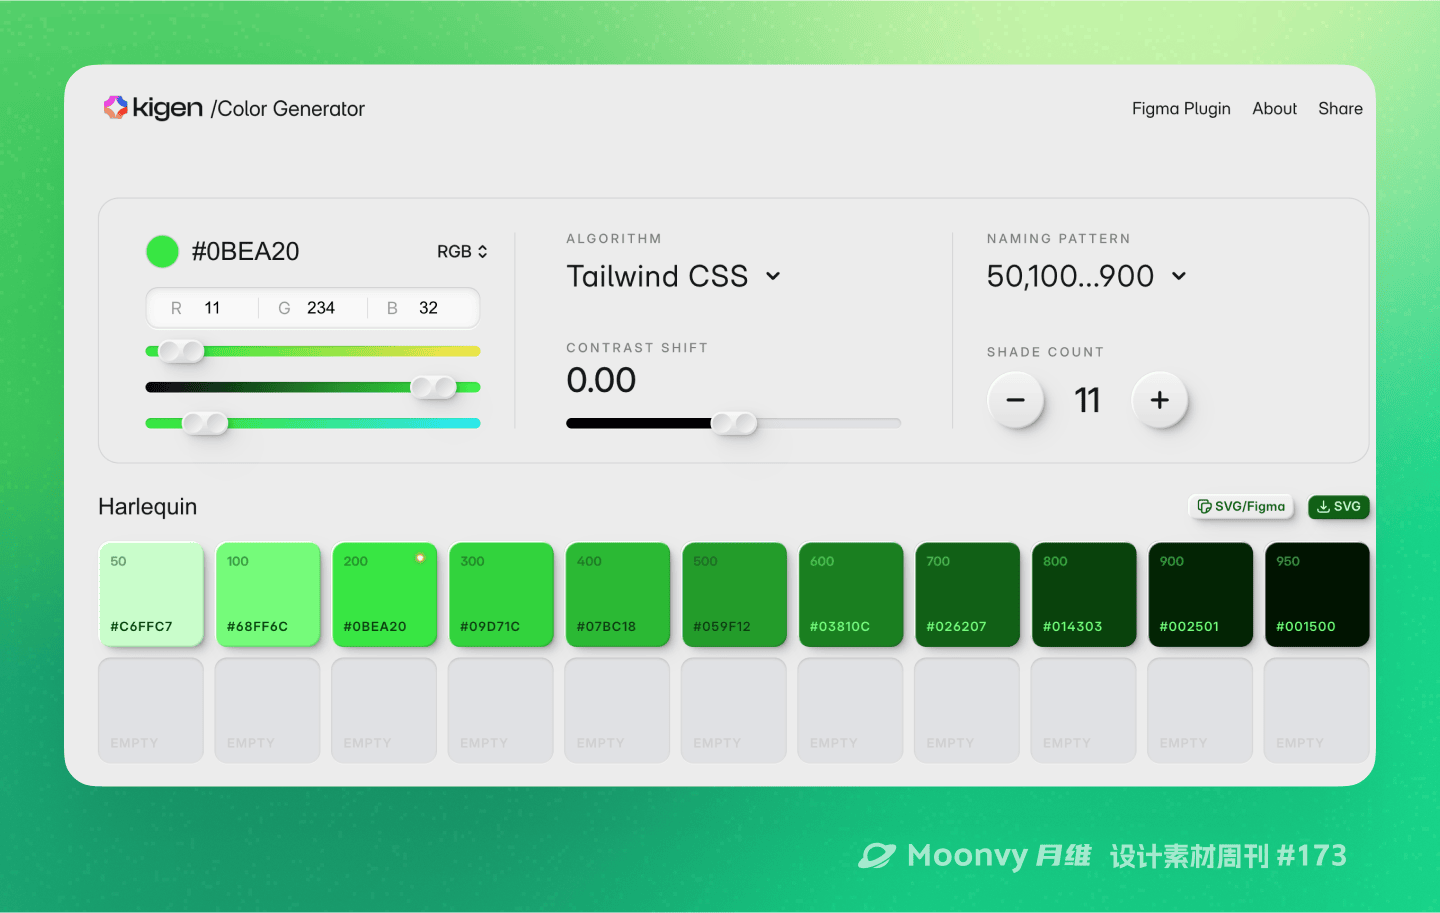
Task: Click the hue slider handle
Action: pos(181,351)
